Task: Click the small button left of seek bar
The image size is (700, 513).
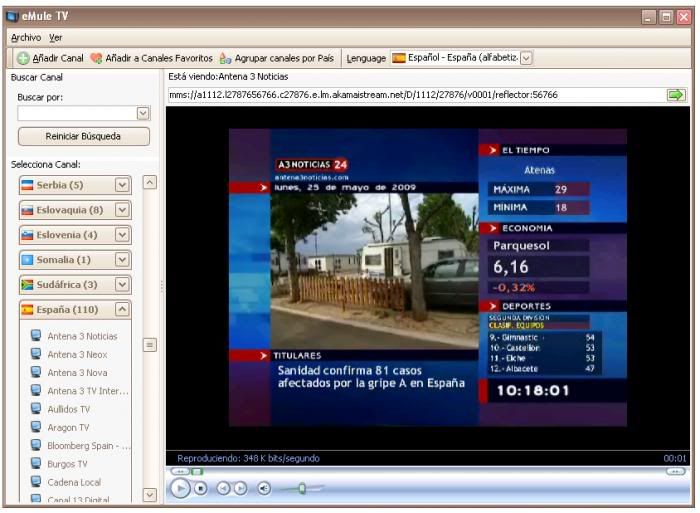Action: (x=179, y=471)
